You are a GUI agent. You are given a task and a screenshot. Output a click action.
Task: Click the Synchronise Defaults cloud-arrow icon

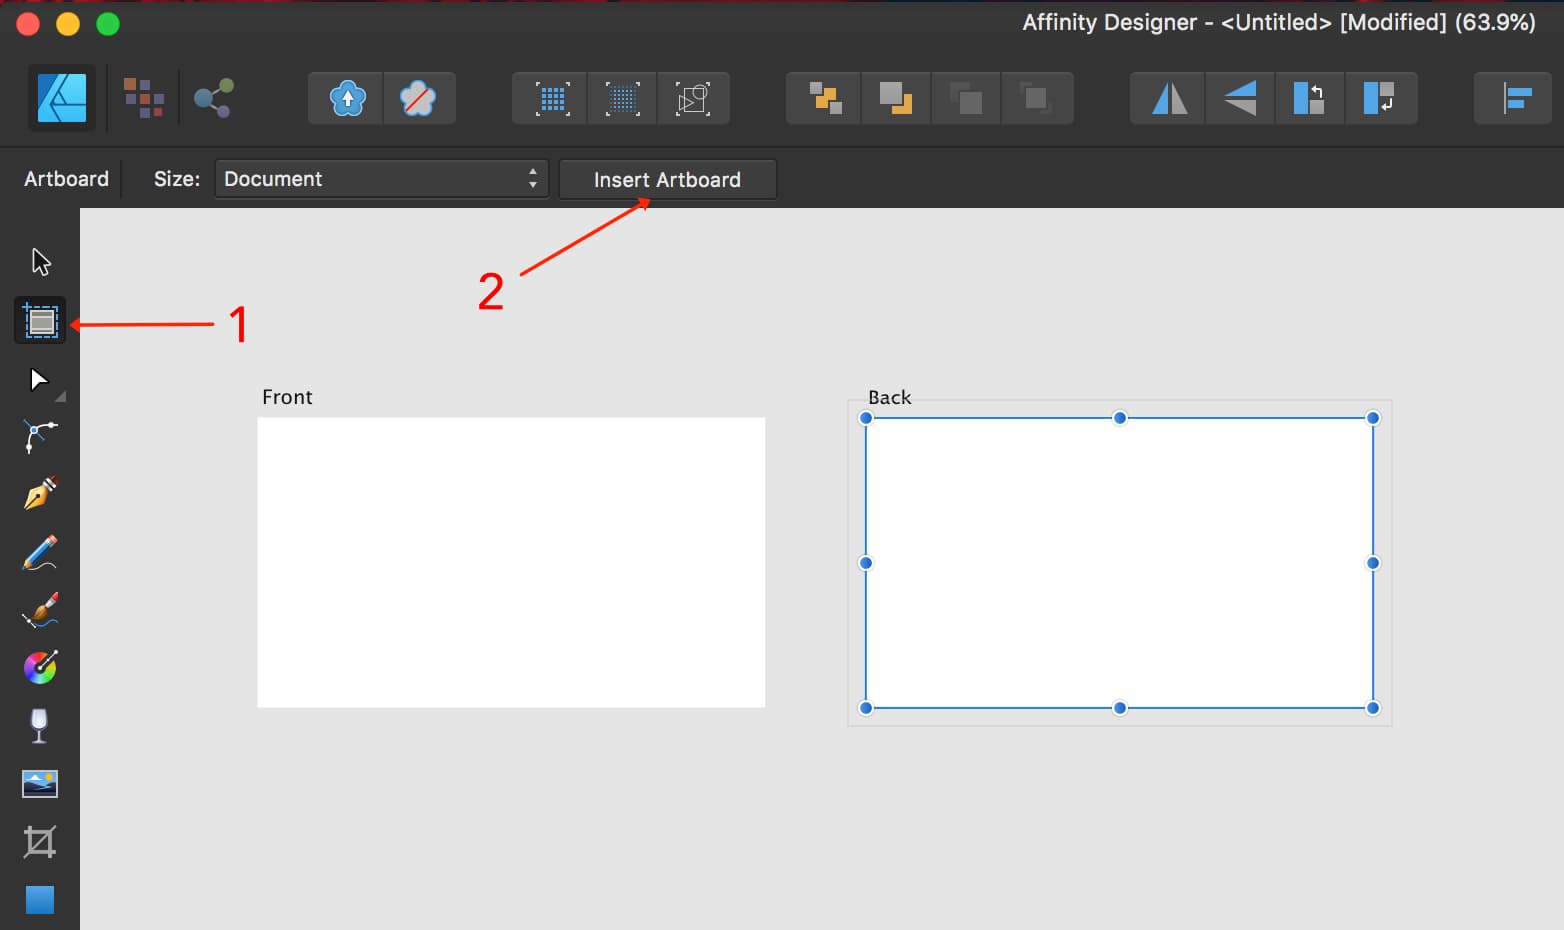click(346, 98)
